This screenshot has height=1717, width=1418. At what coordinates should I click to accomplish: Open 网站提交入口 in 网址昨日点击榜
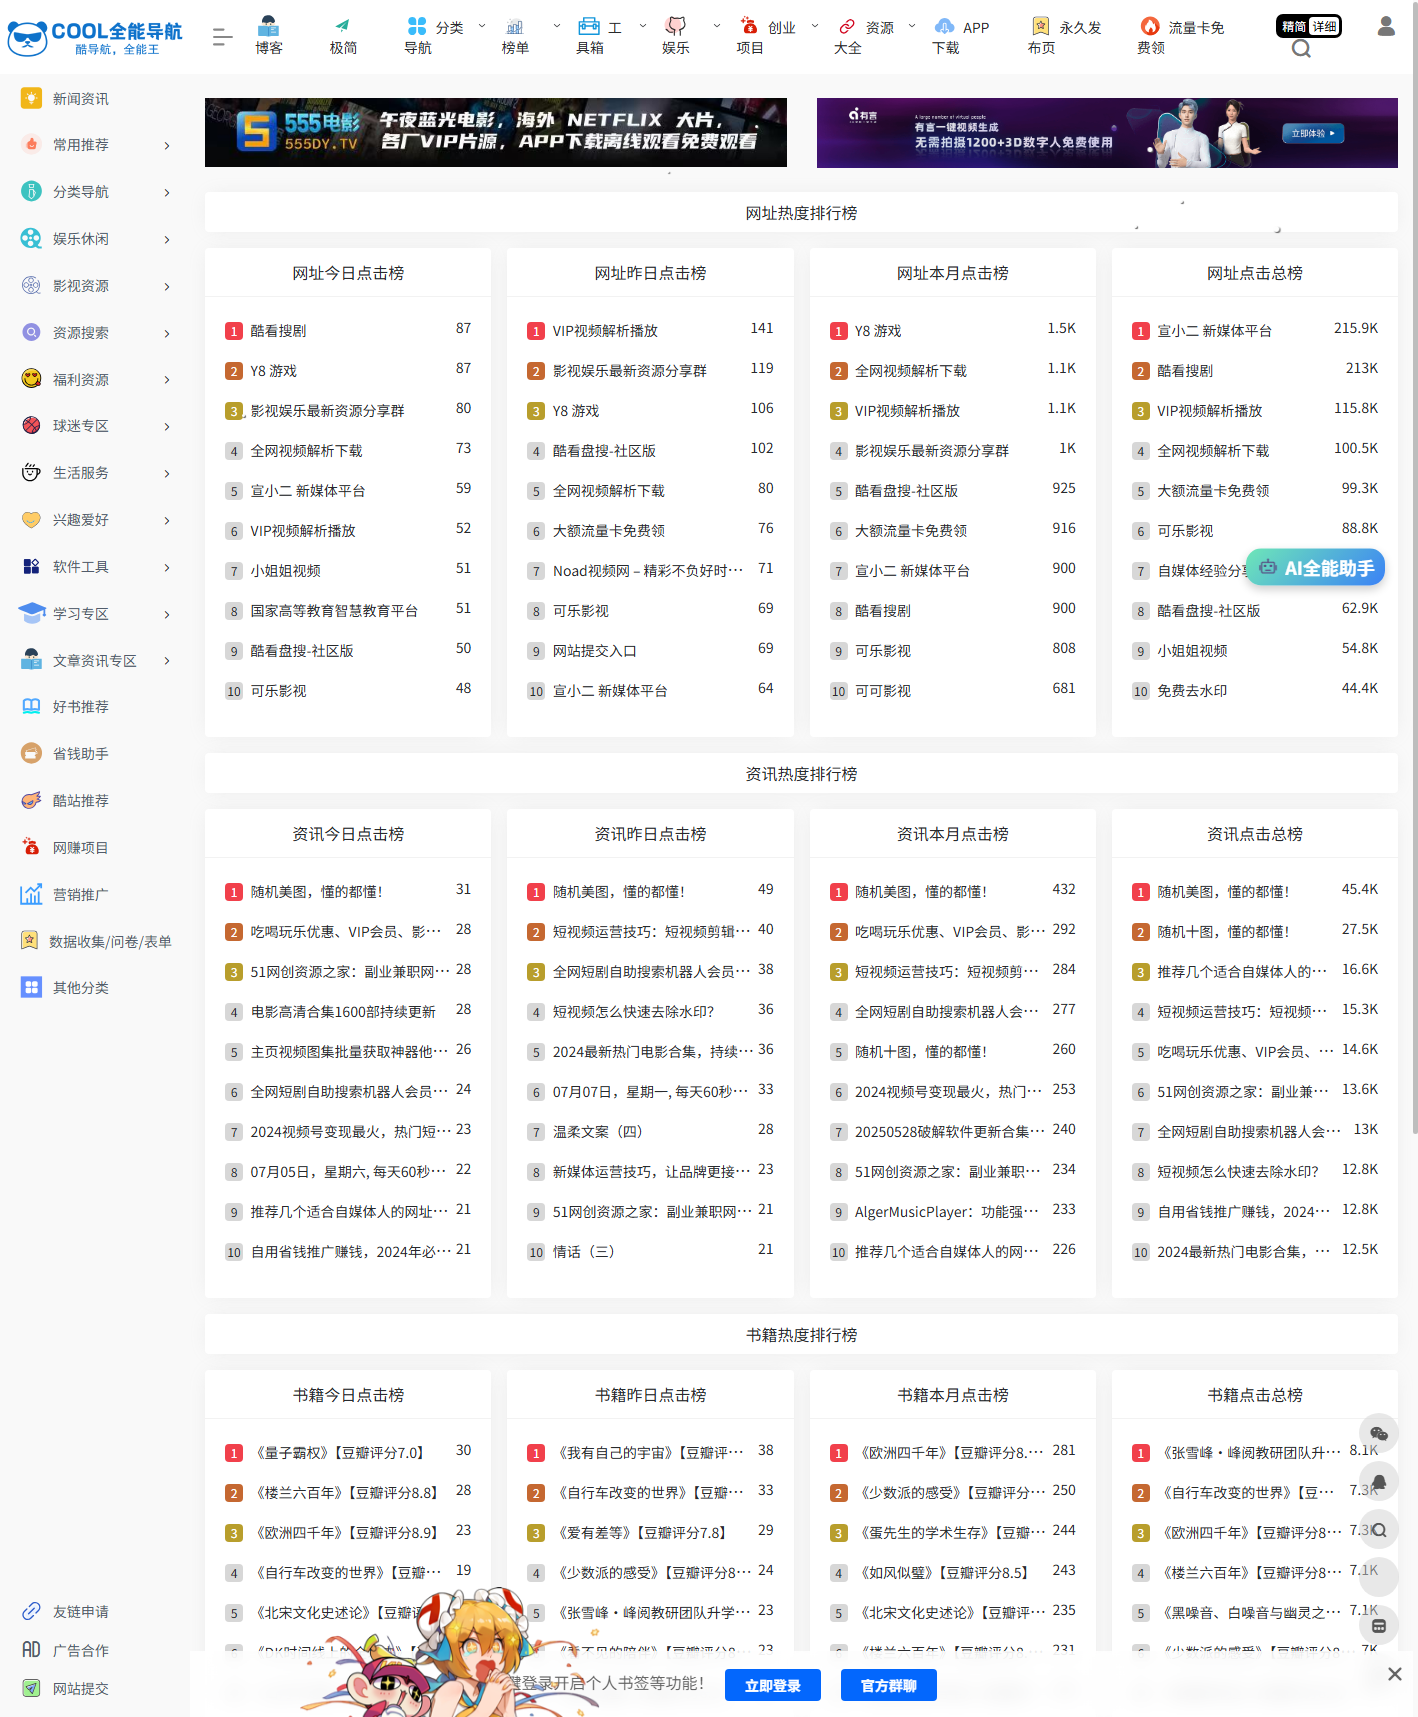(595, 651)
